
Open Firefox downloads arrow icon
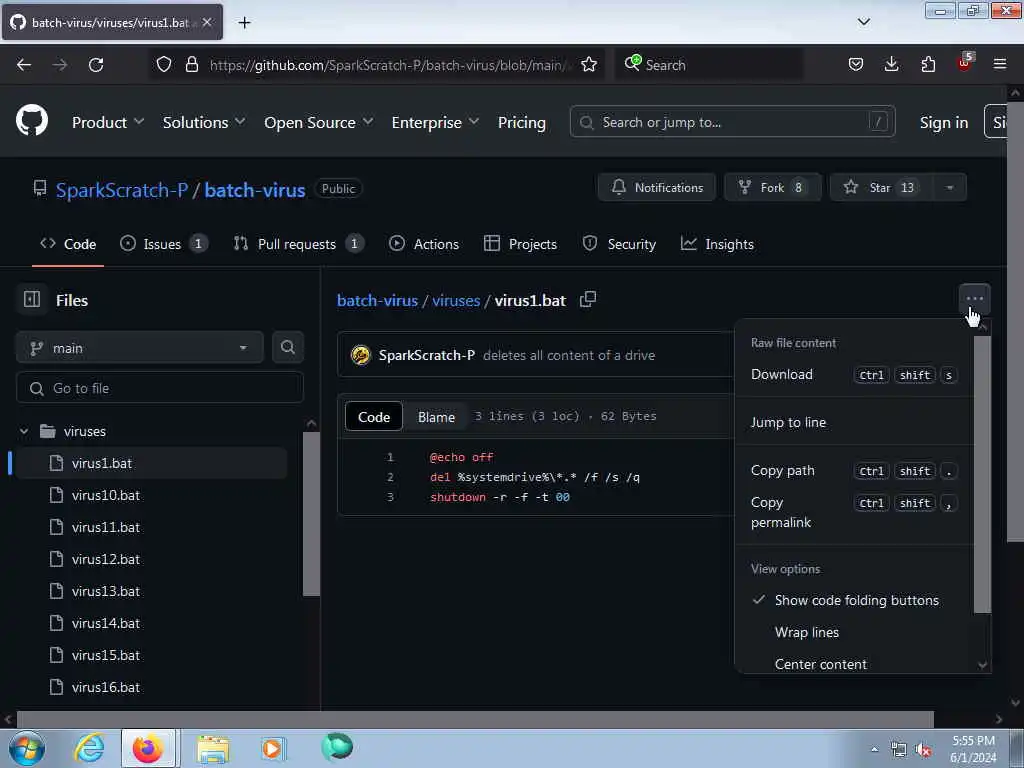pyautogui.click(x=891, y=65)
